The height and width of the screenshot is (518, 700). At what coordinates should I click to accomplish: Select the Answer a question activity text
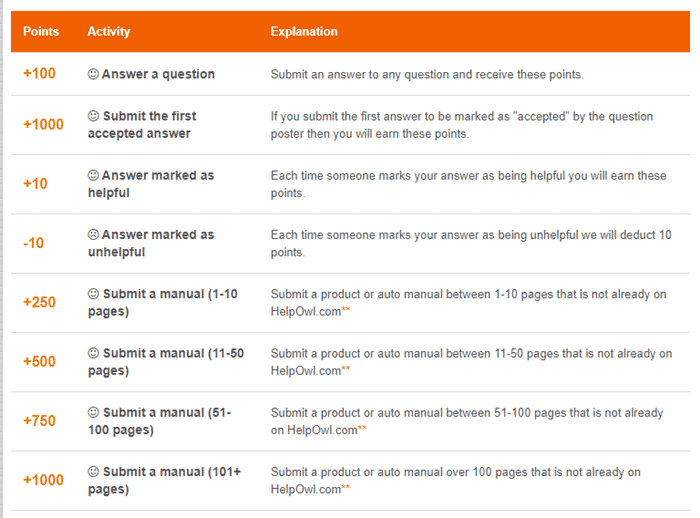(x=158, y=74)
